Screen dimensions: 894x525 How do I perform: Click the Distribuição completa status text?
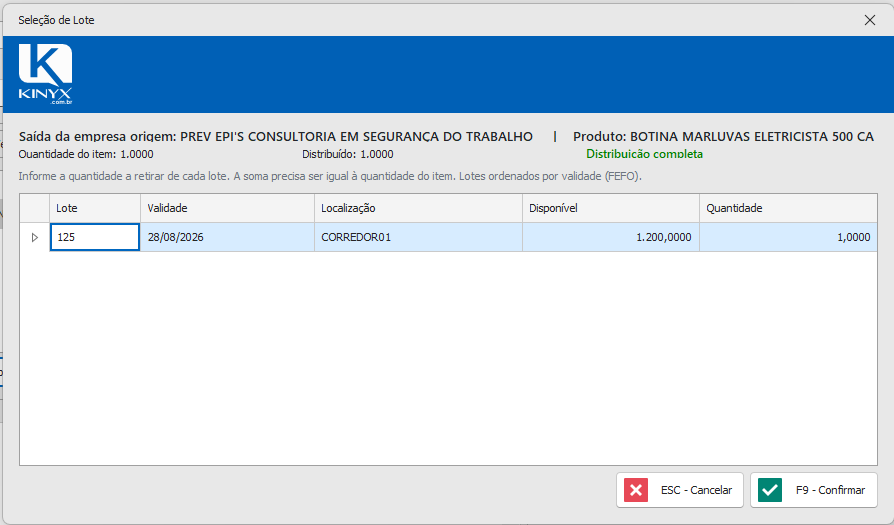(644, 154)
